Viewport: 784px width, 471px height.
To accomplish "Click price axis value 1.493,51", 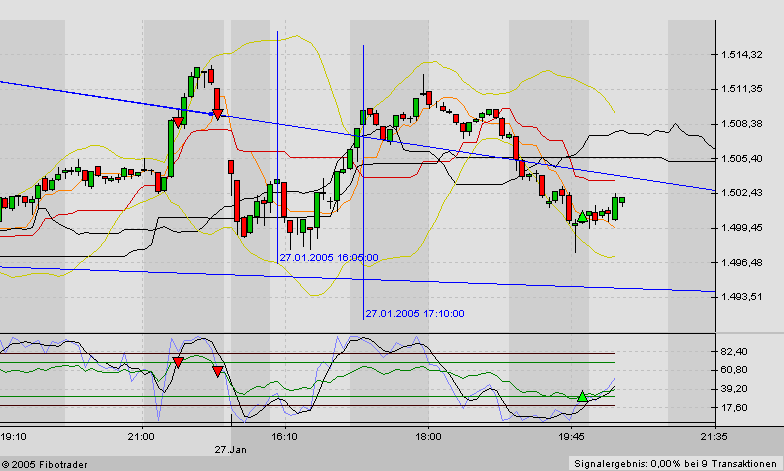I will [742, 297].
